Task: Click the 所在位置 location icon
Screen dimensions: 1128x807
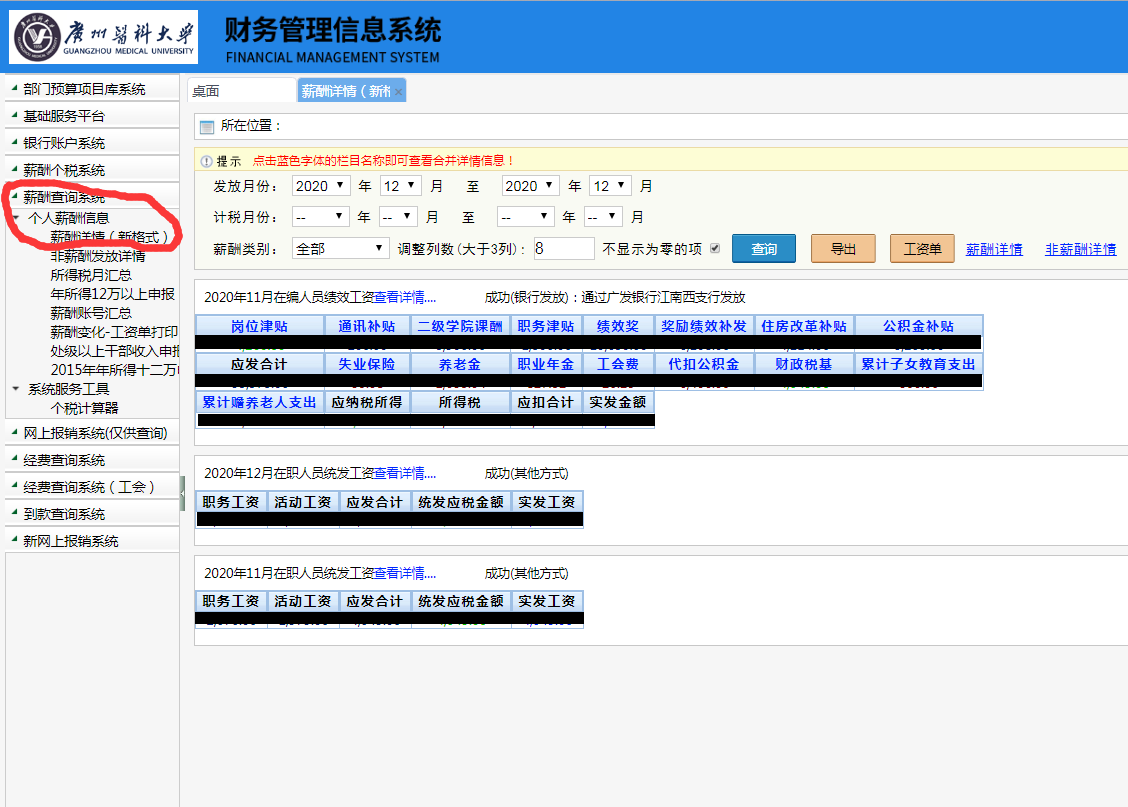Action: tap(207, 127)
